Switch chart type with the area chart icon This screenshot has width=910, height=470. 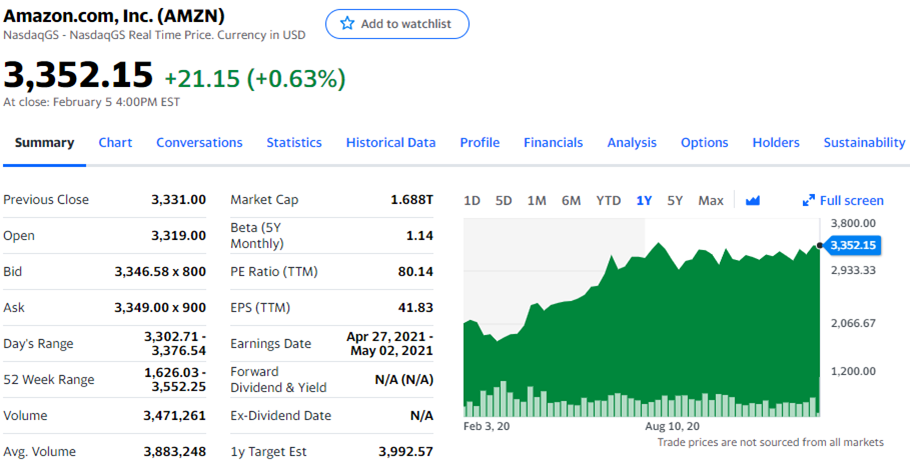point(753,201)
